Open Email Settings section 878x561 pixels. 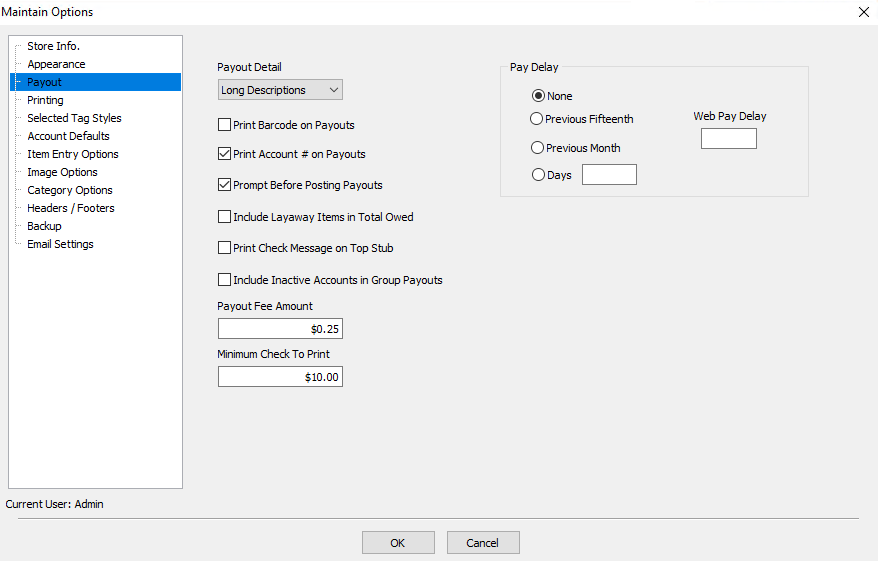click(60, 244)
